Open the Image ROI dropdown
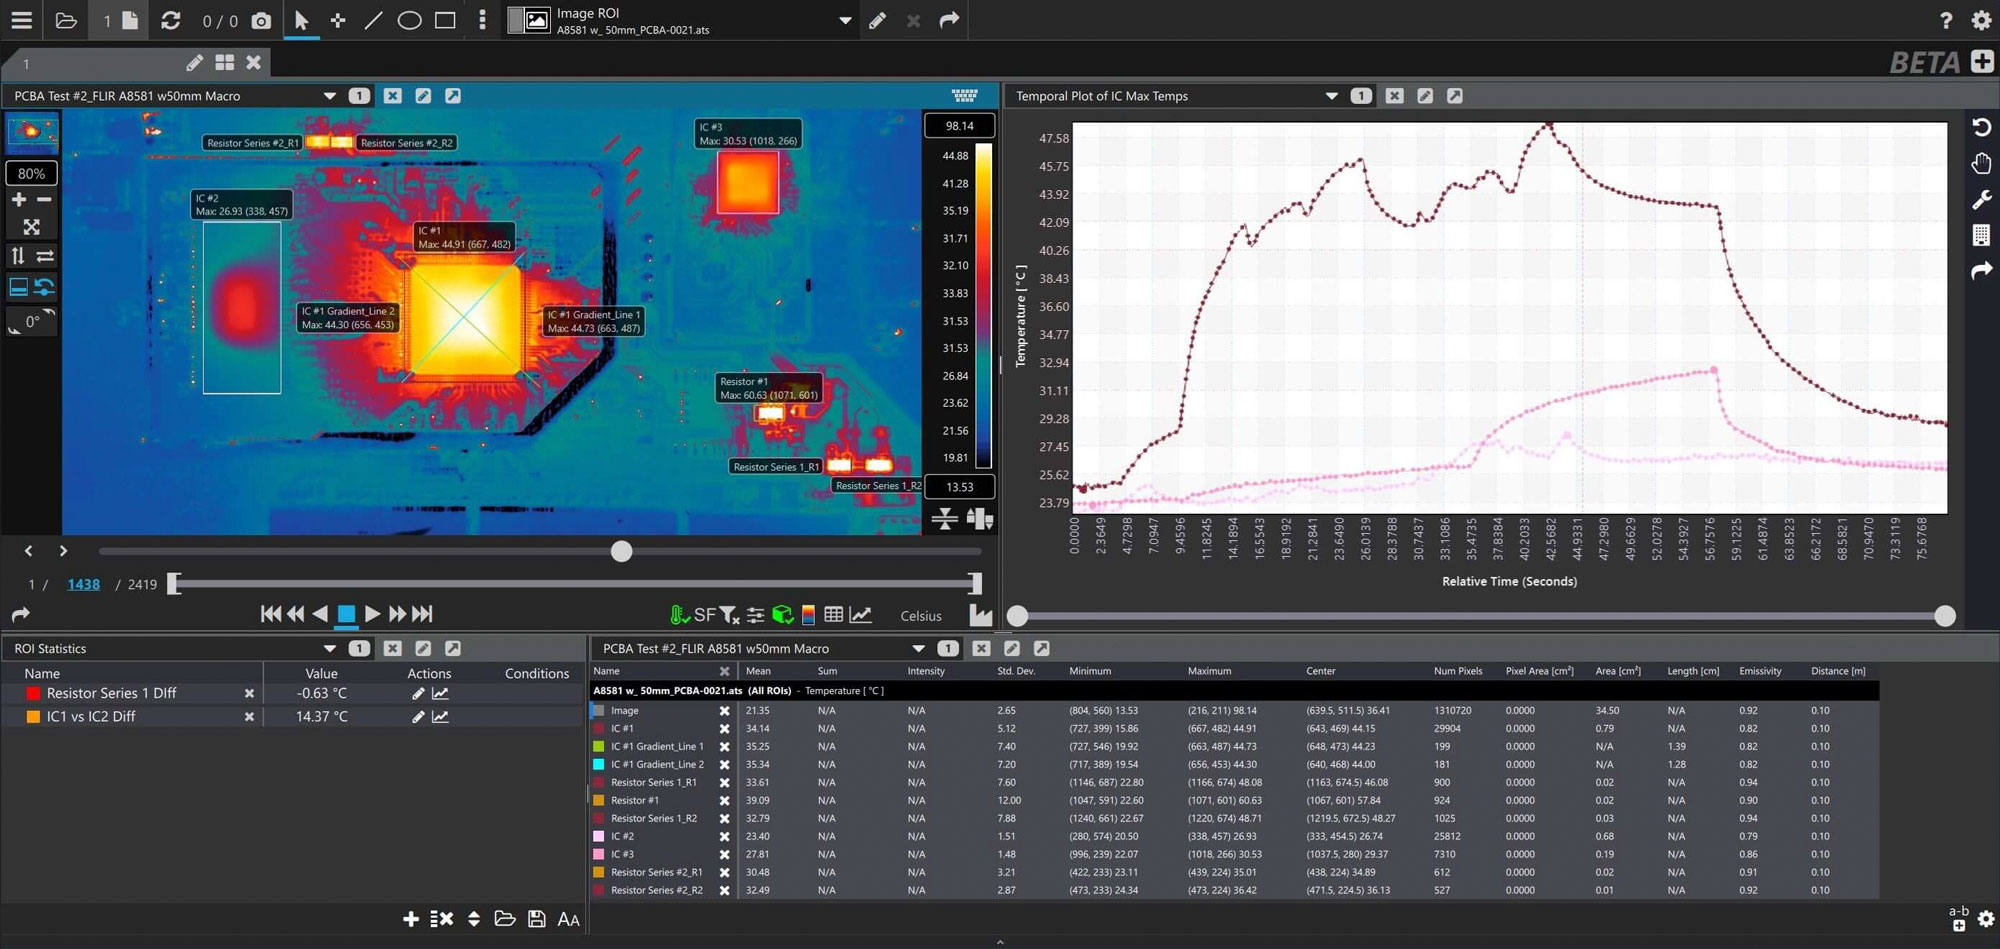Screen dimensions: 2000x949 (x=845, y=20)
